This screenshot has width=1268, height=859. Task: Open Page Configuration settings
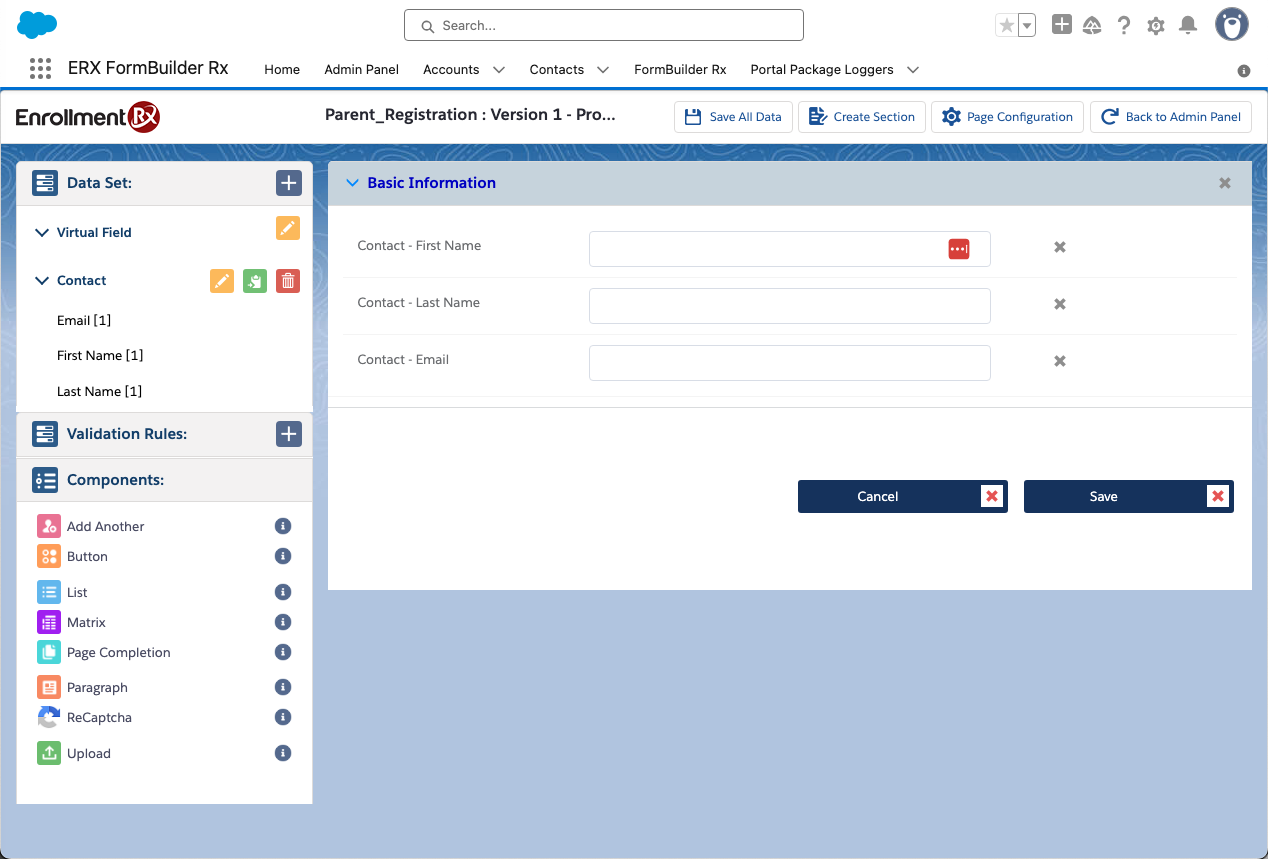click(1007, 117)
